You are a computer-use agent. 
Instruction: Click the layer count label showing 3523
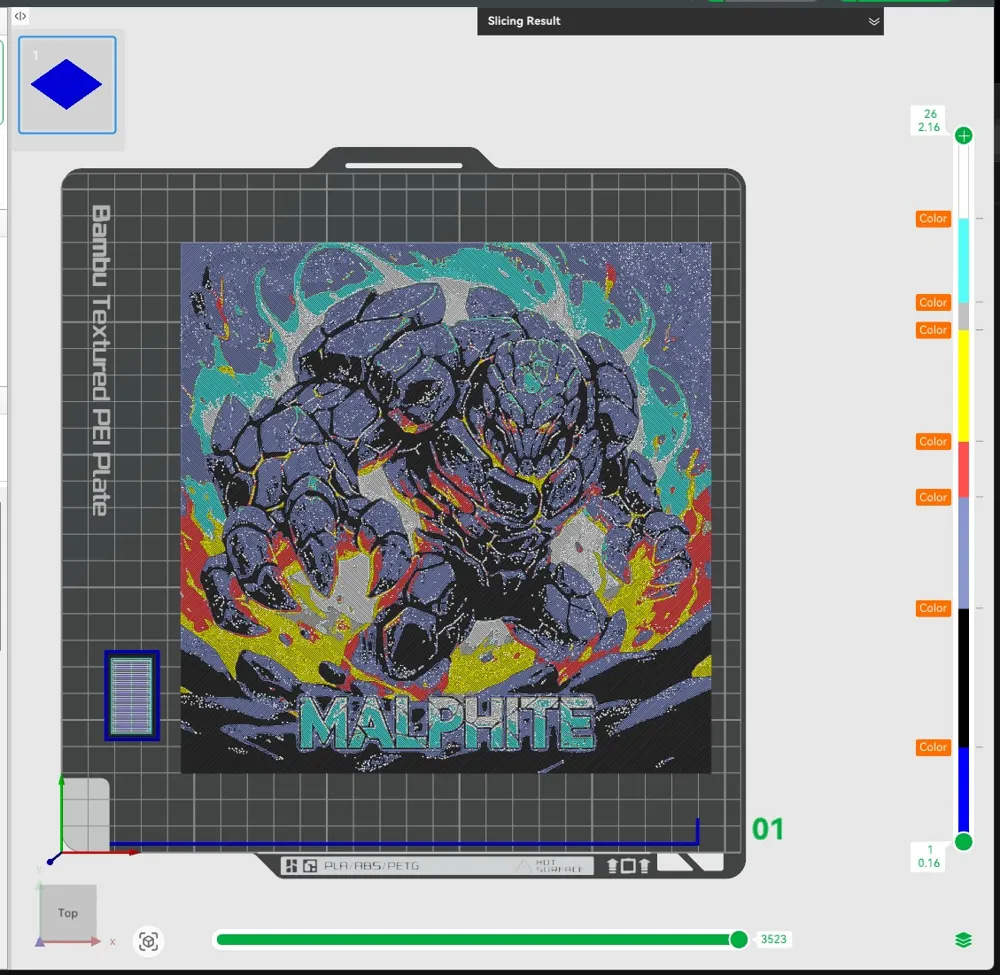[773, 939]
